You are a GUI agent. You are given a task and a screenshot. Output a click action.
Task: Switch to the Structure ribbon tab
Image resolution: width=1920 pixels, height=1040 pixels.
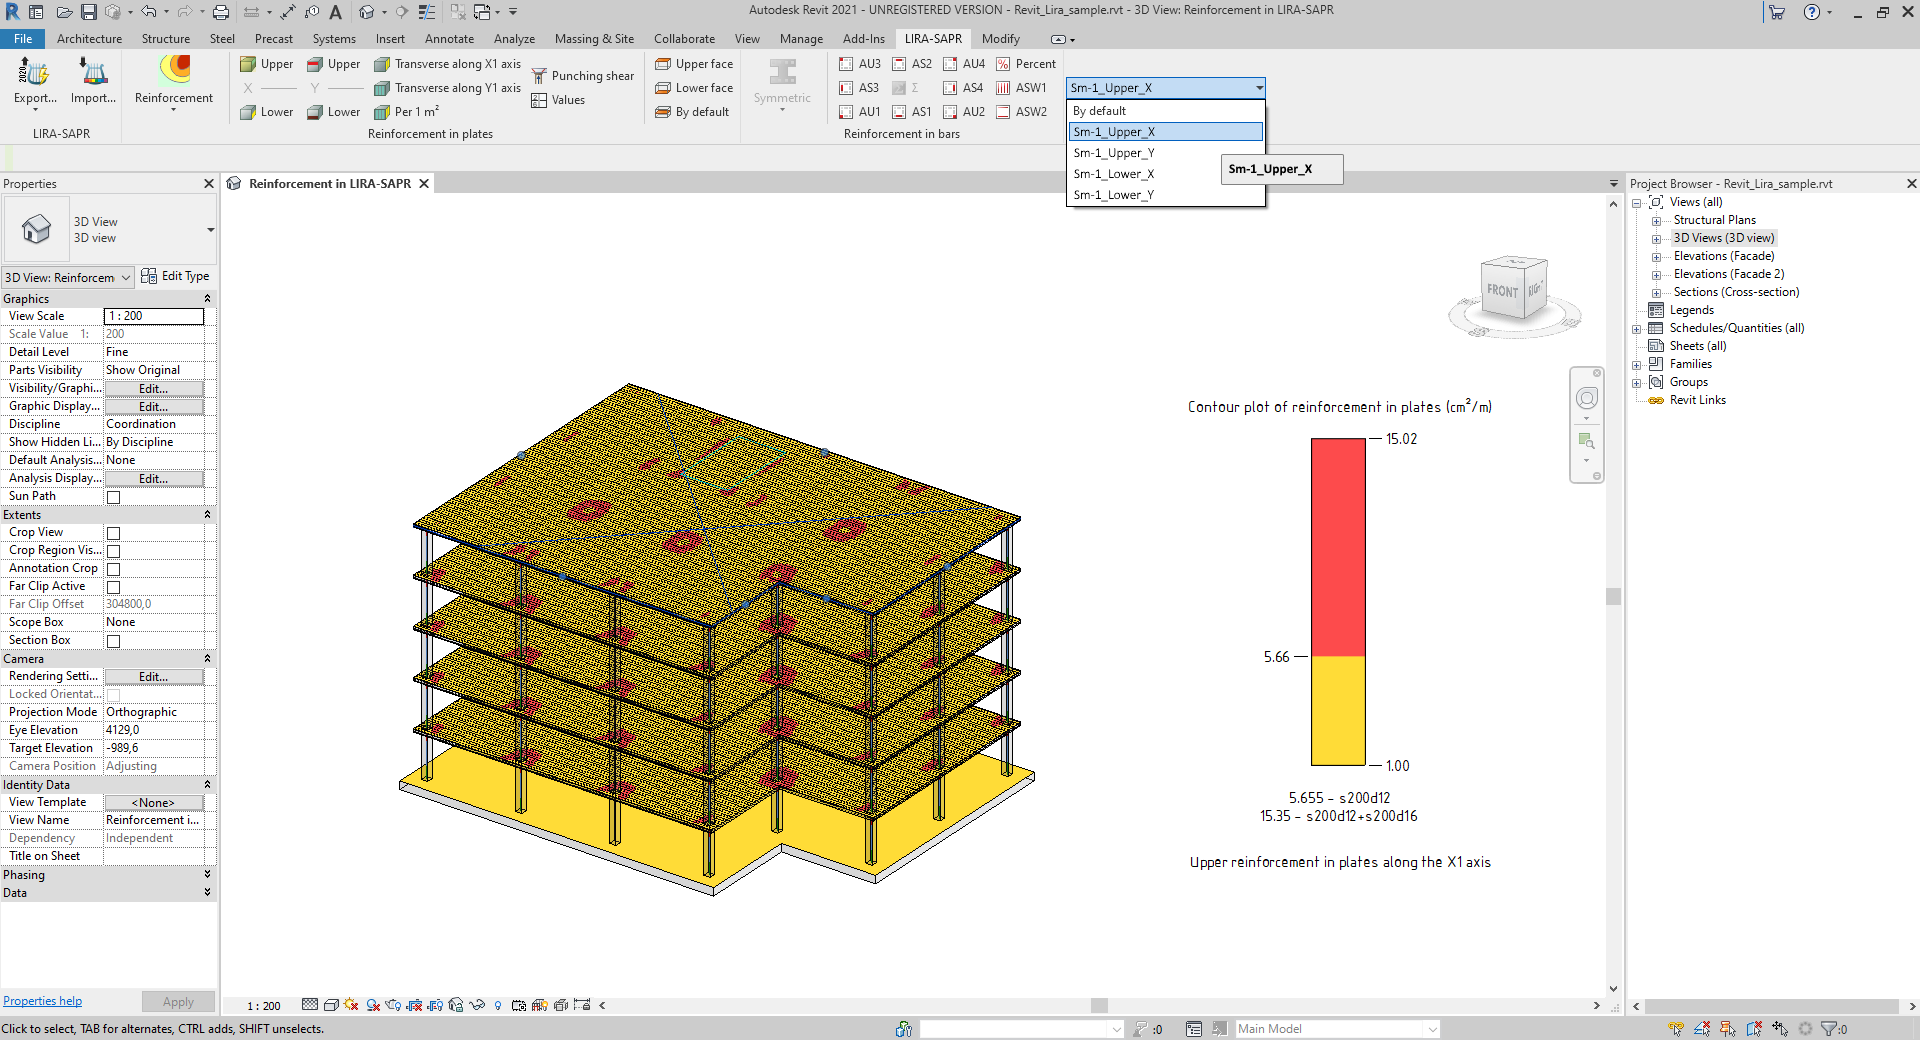coord(166,39)
